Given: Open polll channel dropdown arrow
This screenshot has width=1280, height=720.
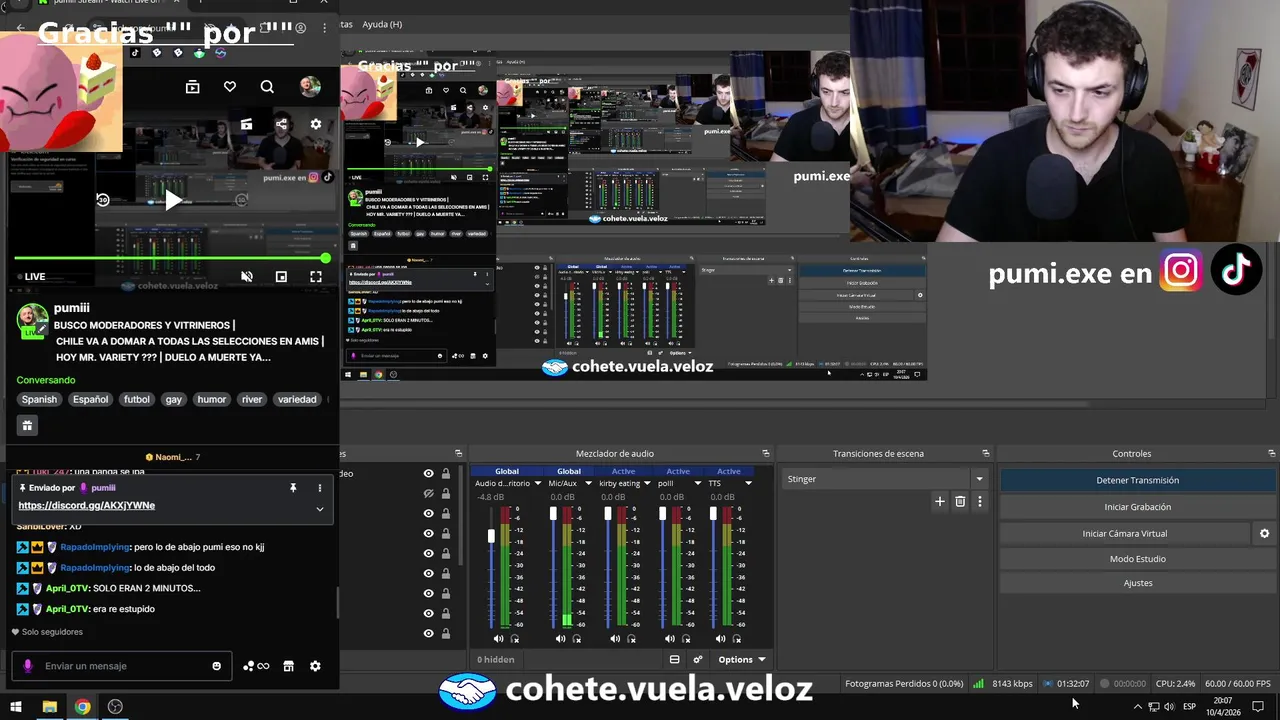Looking at the screenshot, I should click(697, 484).
